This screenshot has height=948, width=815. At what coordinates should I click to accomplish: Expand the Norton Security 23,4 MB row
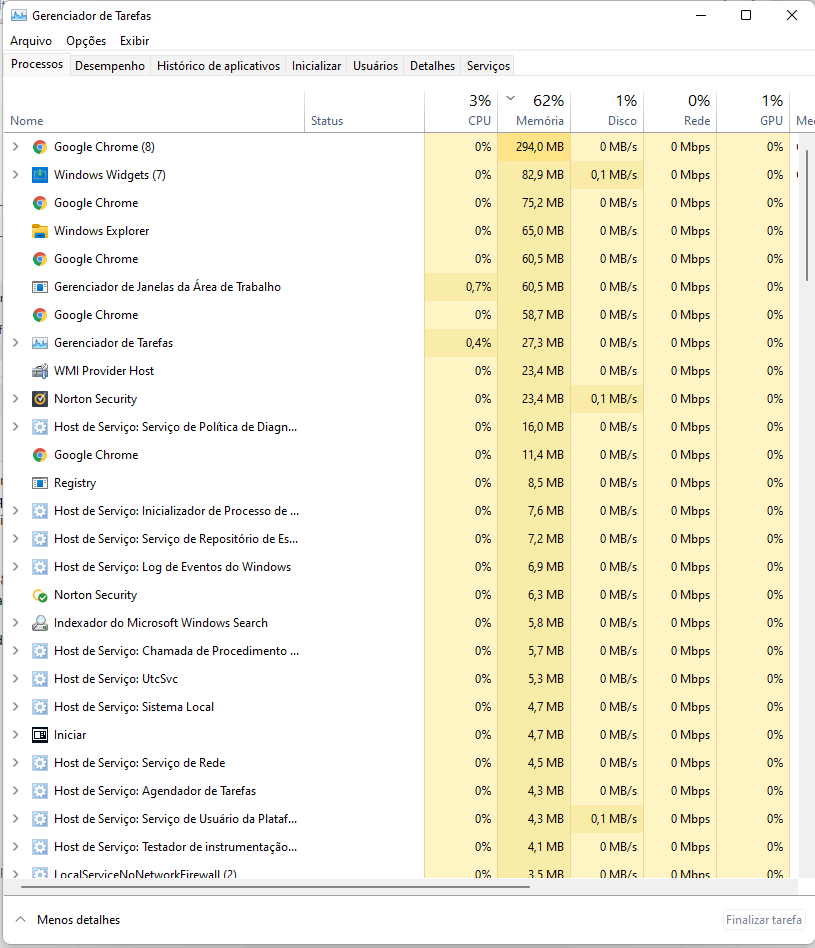(16, 399)
